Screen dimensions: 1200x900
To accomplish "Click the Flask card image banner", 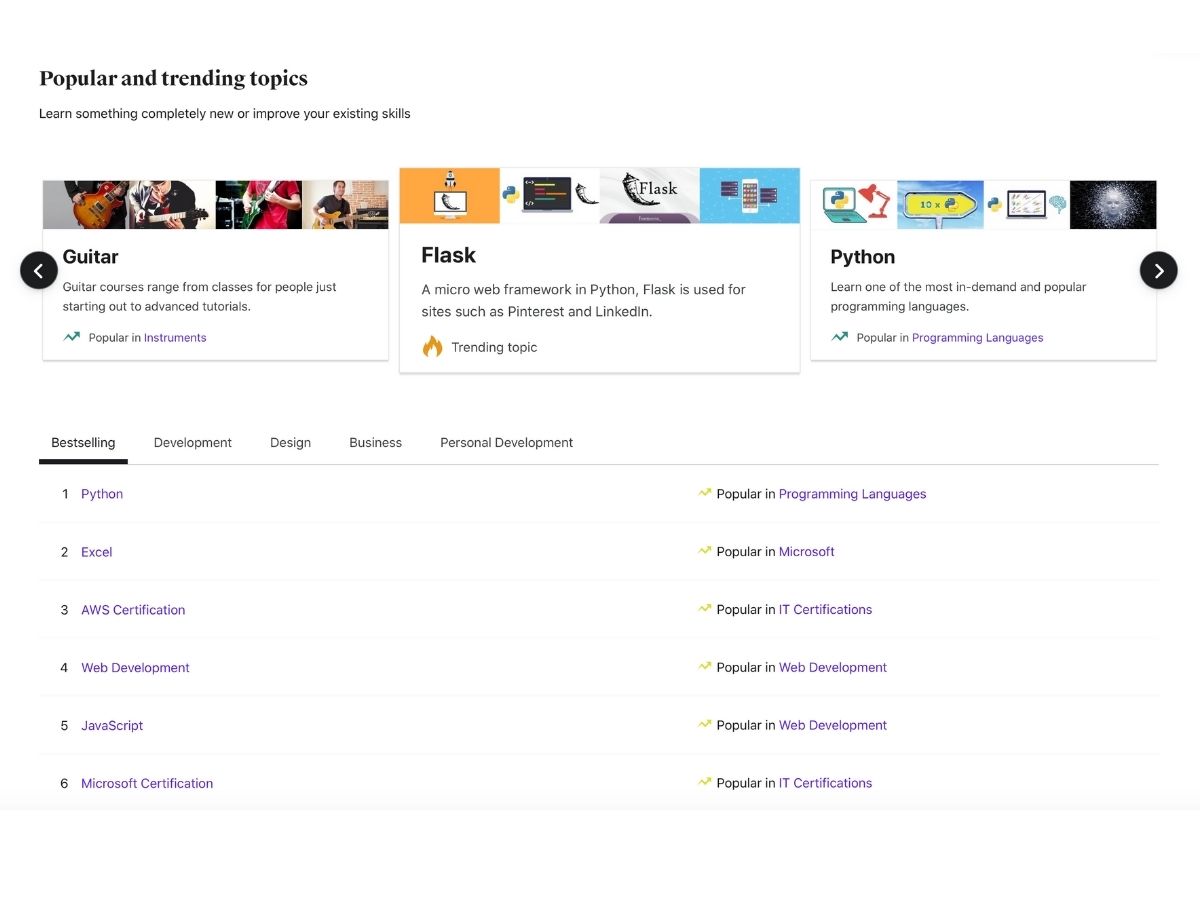I will (x=599, y=196).
